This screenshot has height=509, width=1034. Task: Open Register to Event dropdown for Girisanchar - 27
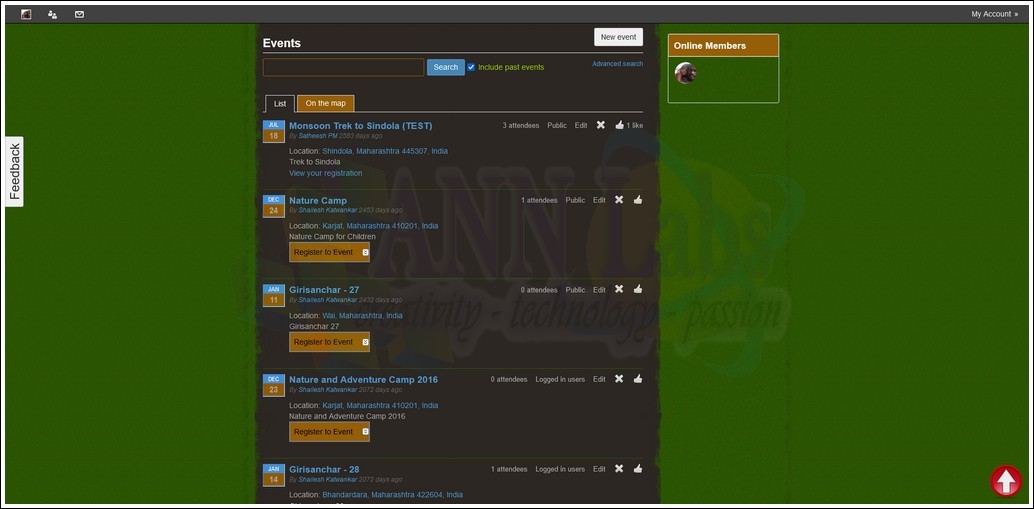[x=365, y=342]
